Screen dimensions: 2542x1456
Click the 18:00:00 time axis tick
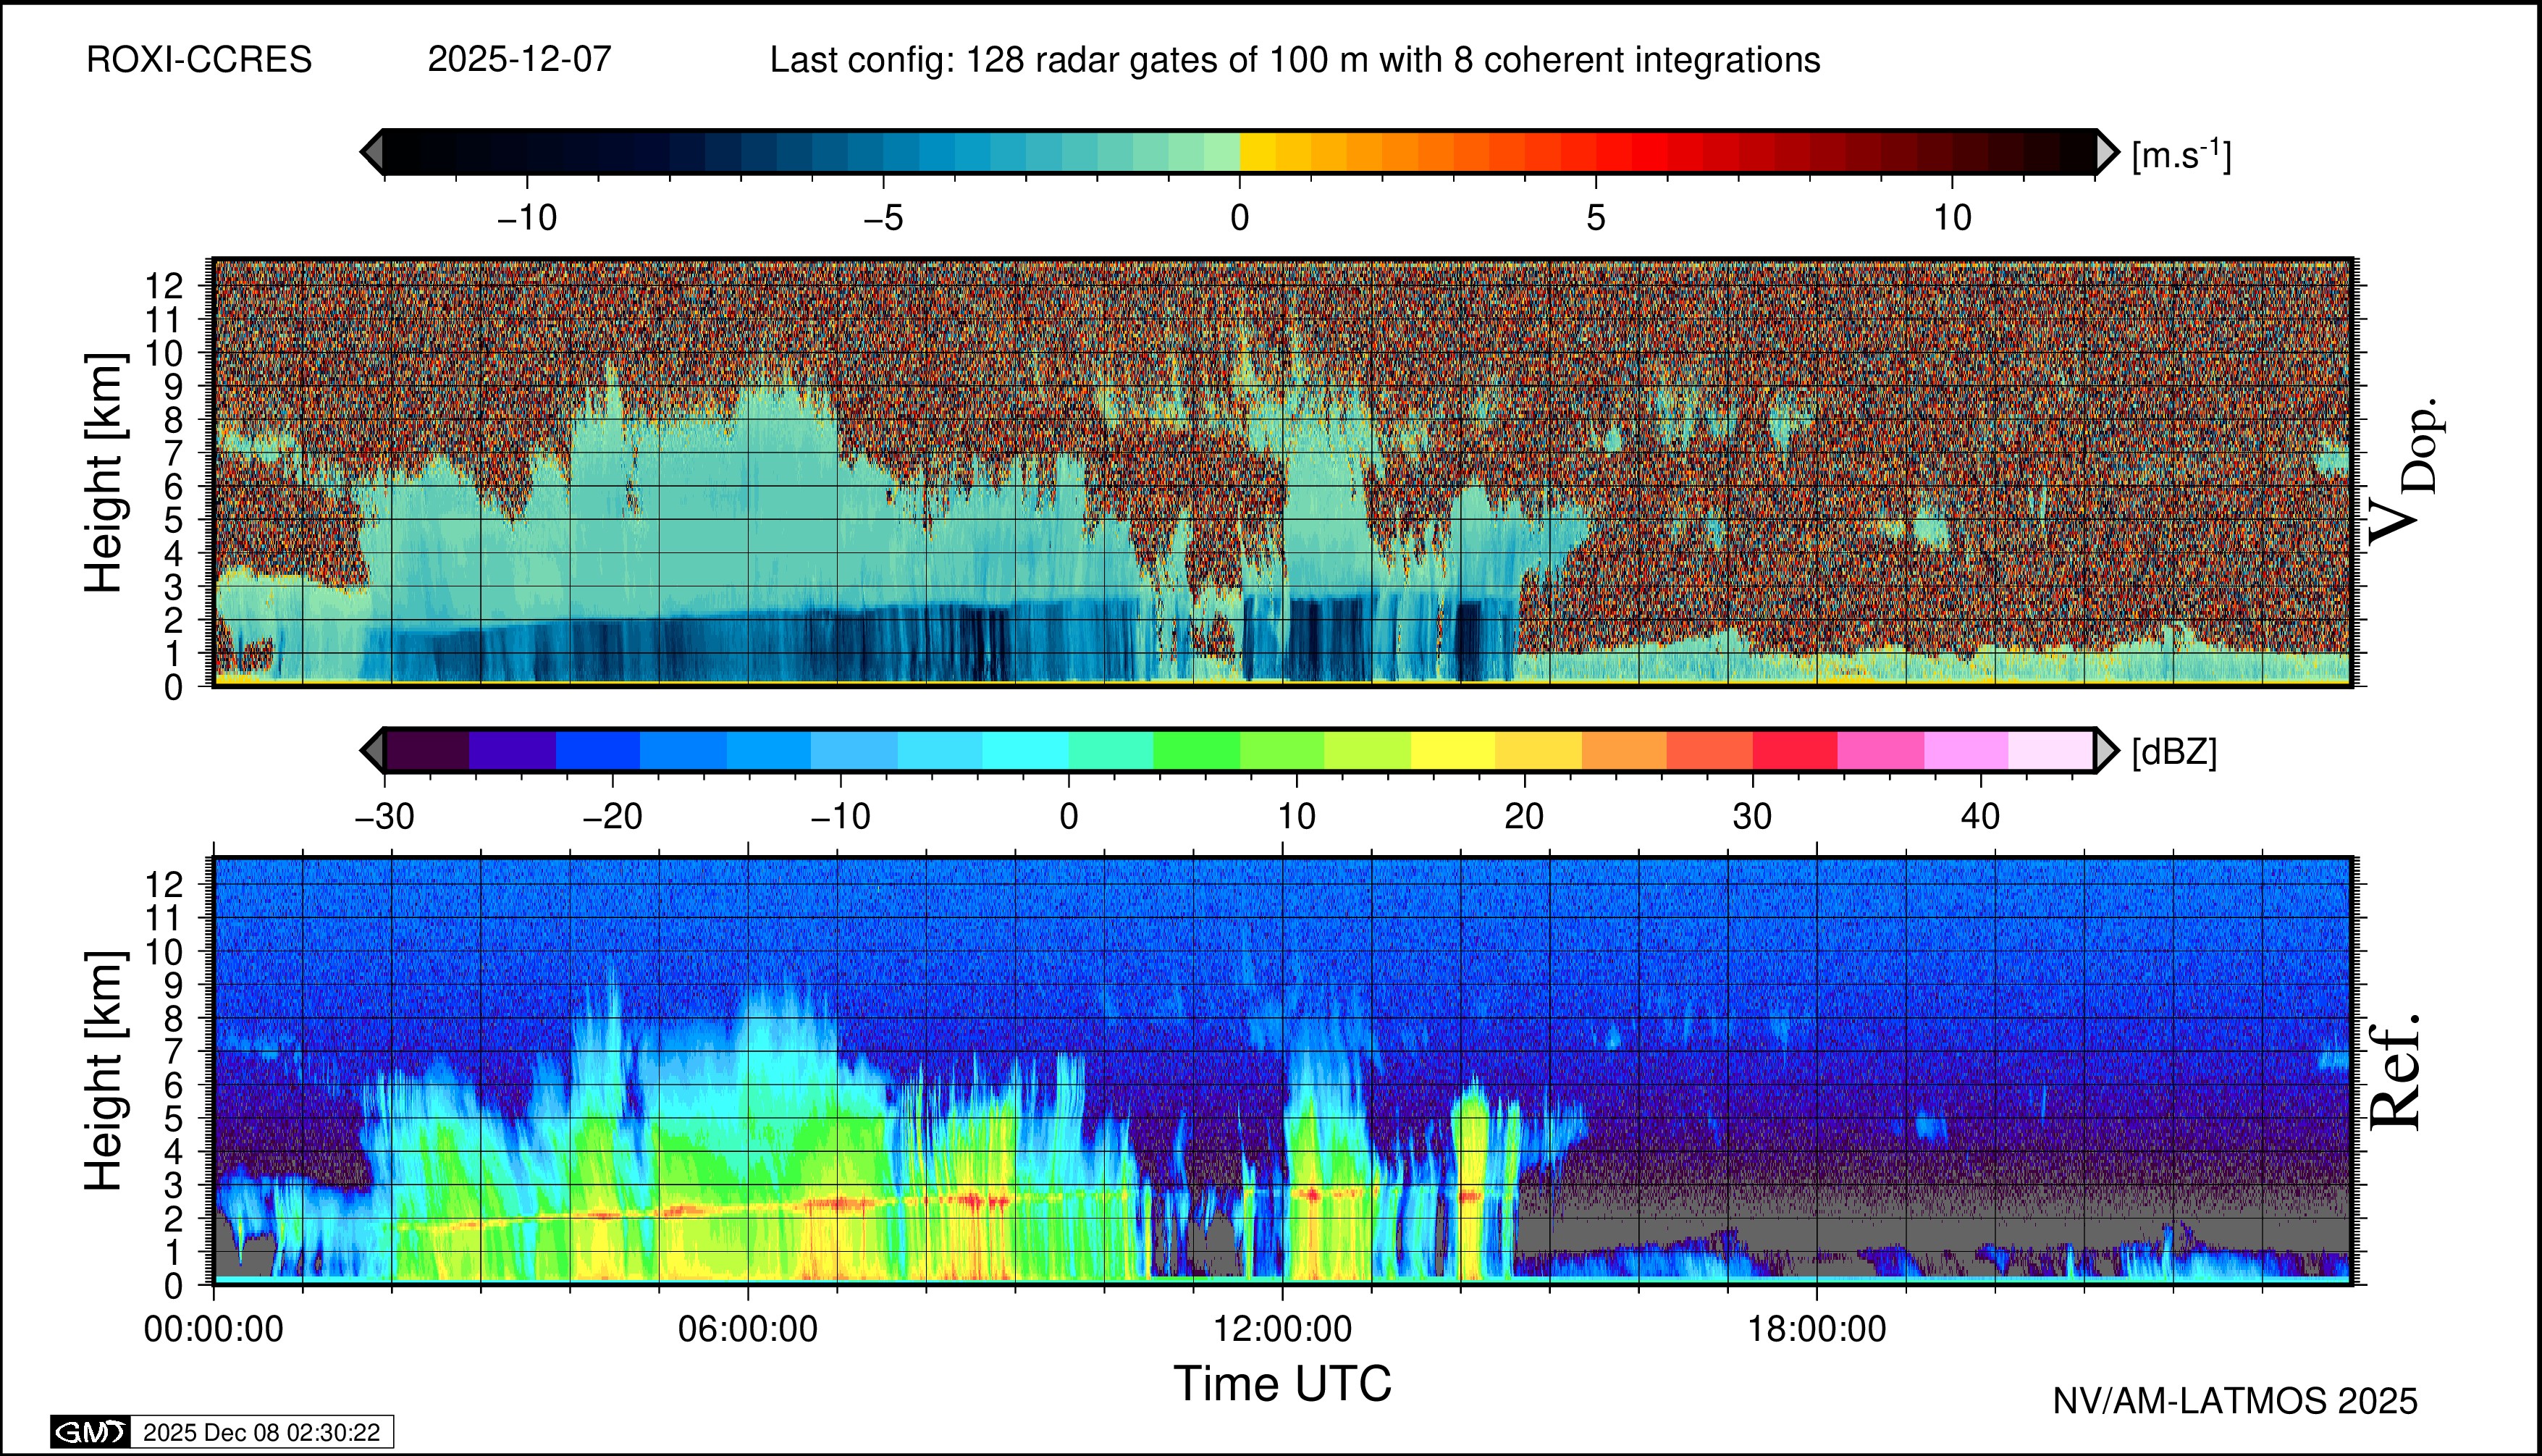1816,1329
